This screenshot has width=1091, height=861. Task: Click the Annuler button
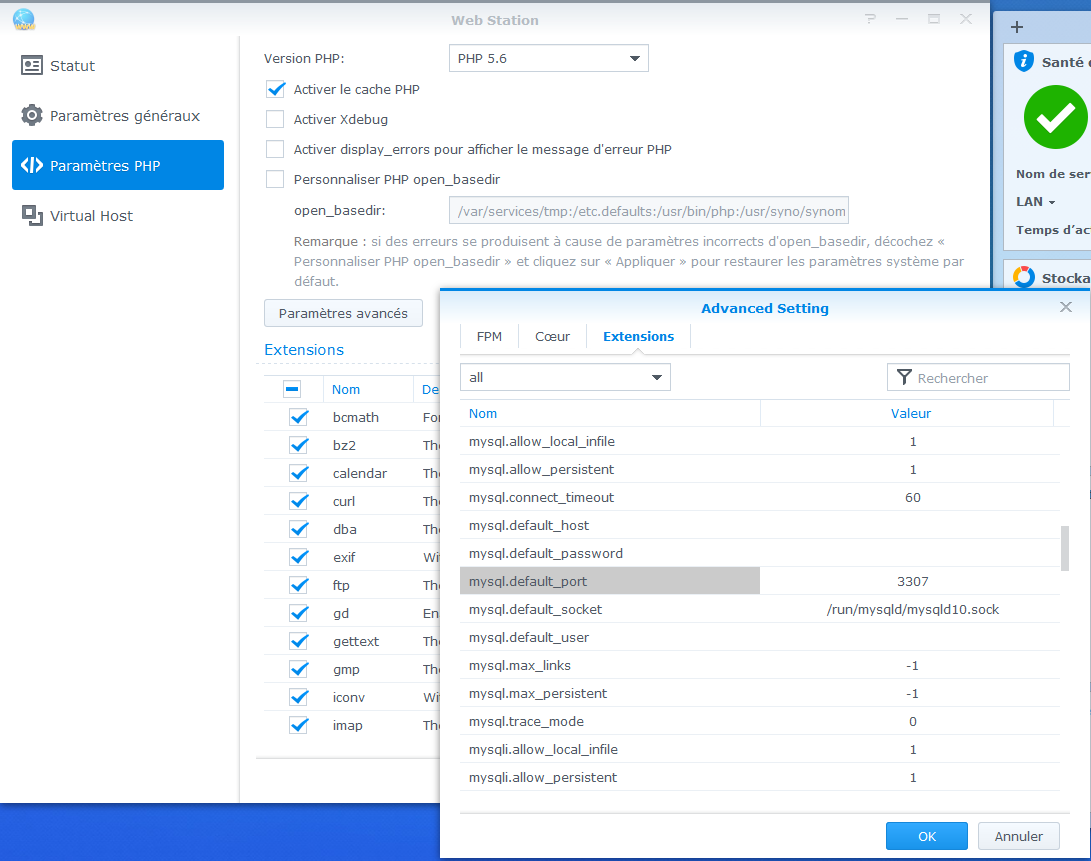1018,836
